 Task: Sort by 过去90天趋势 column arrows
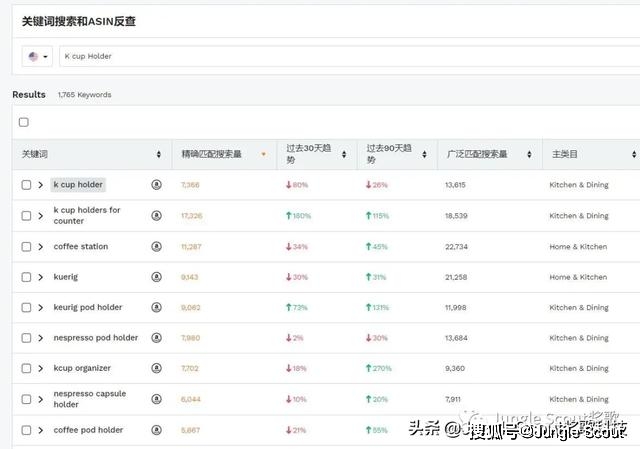(424, 154)
